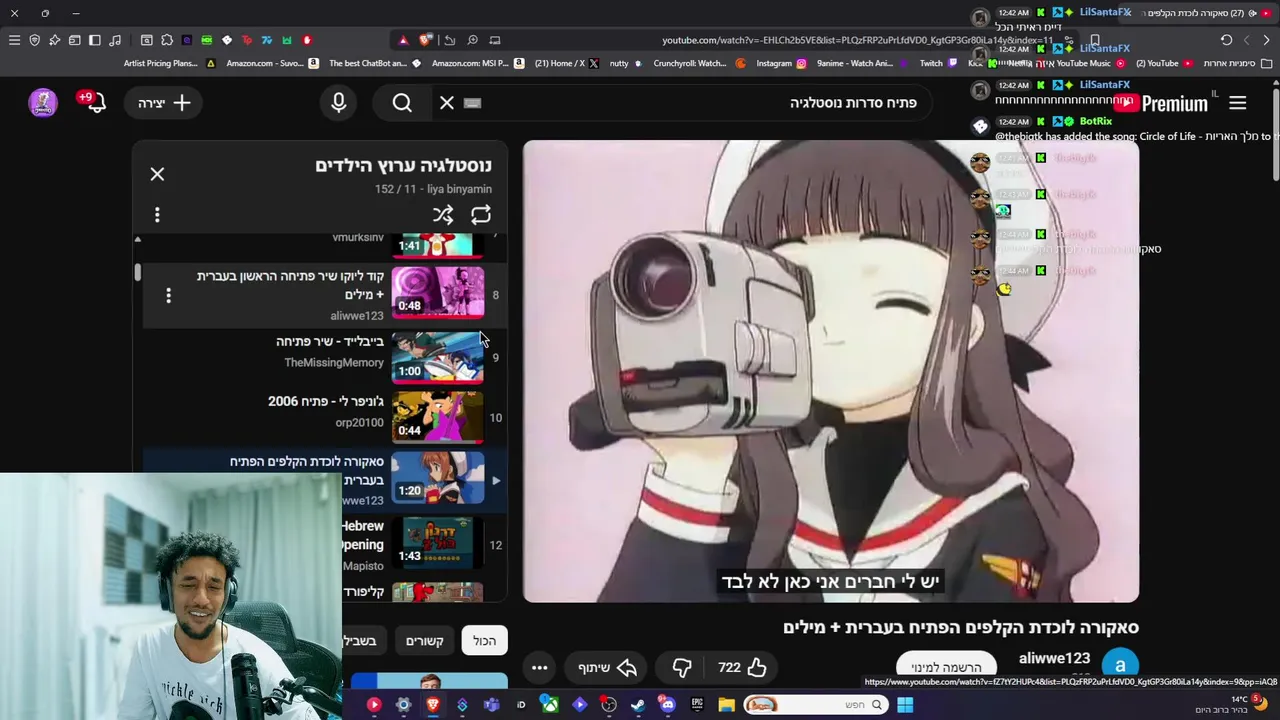This screenshot has width=1280, height=720.
Task: Open the 9anime bookmark
Action: [863, 63]
